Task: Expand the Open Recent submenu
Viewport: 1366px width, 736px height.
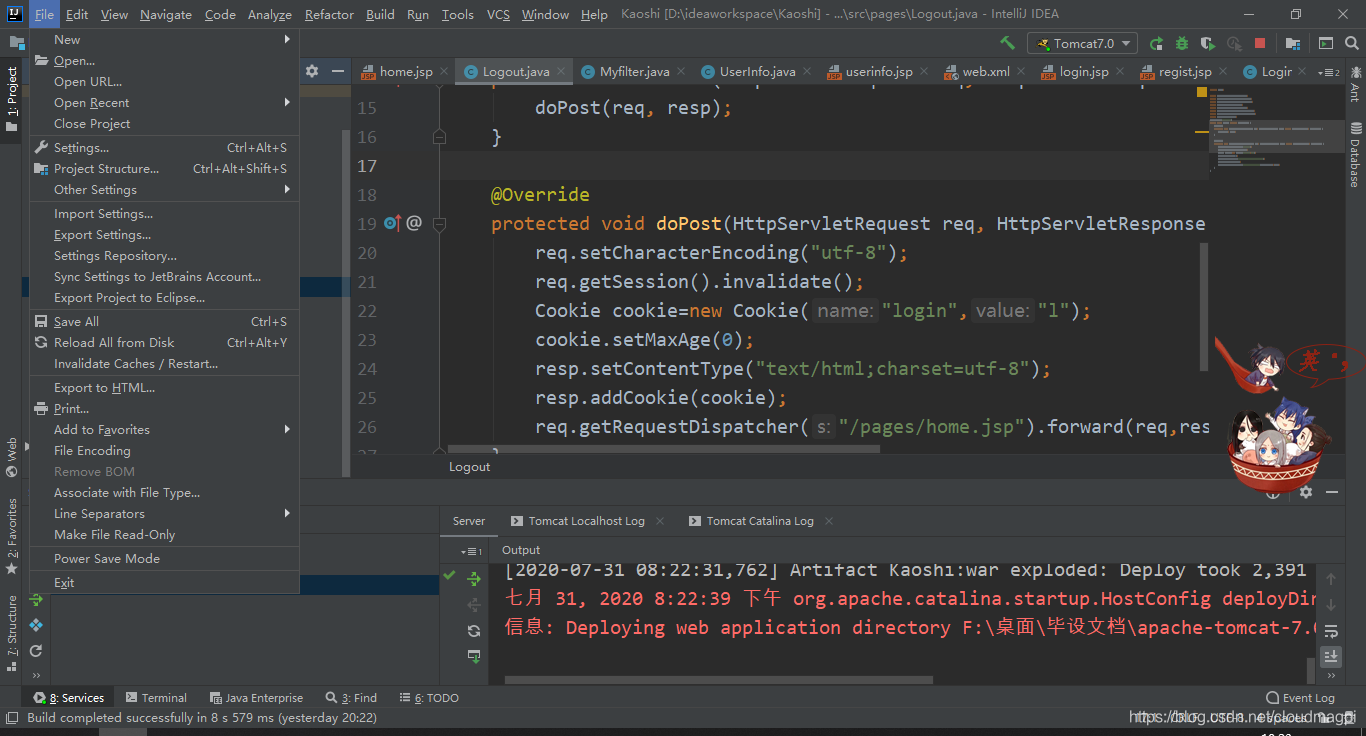Action: point(165,102)
